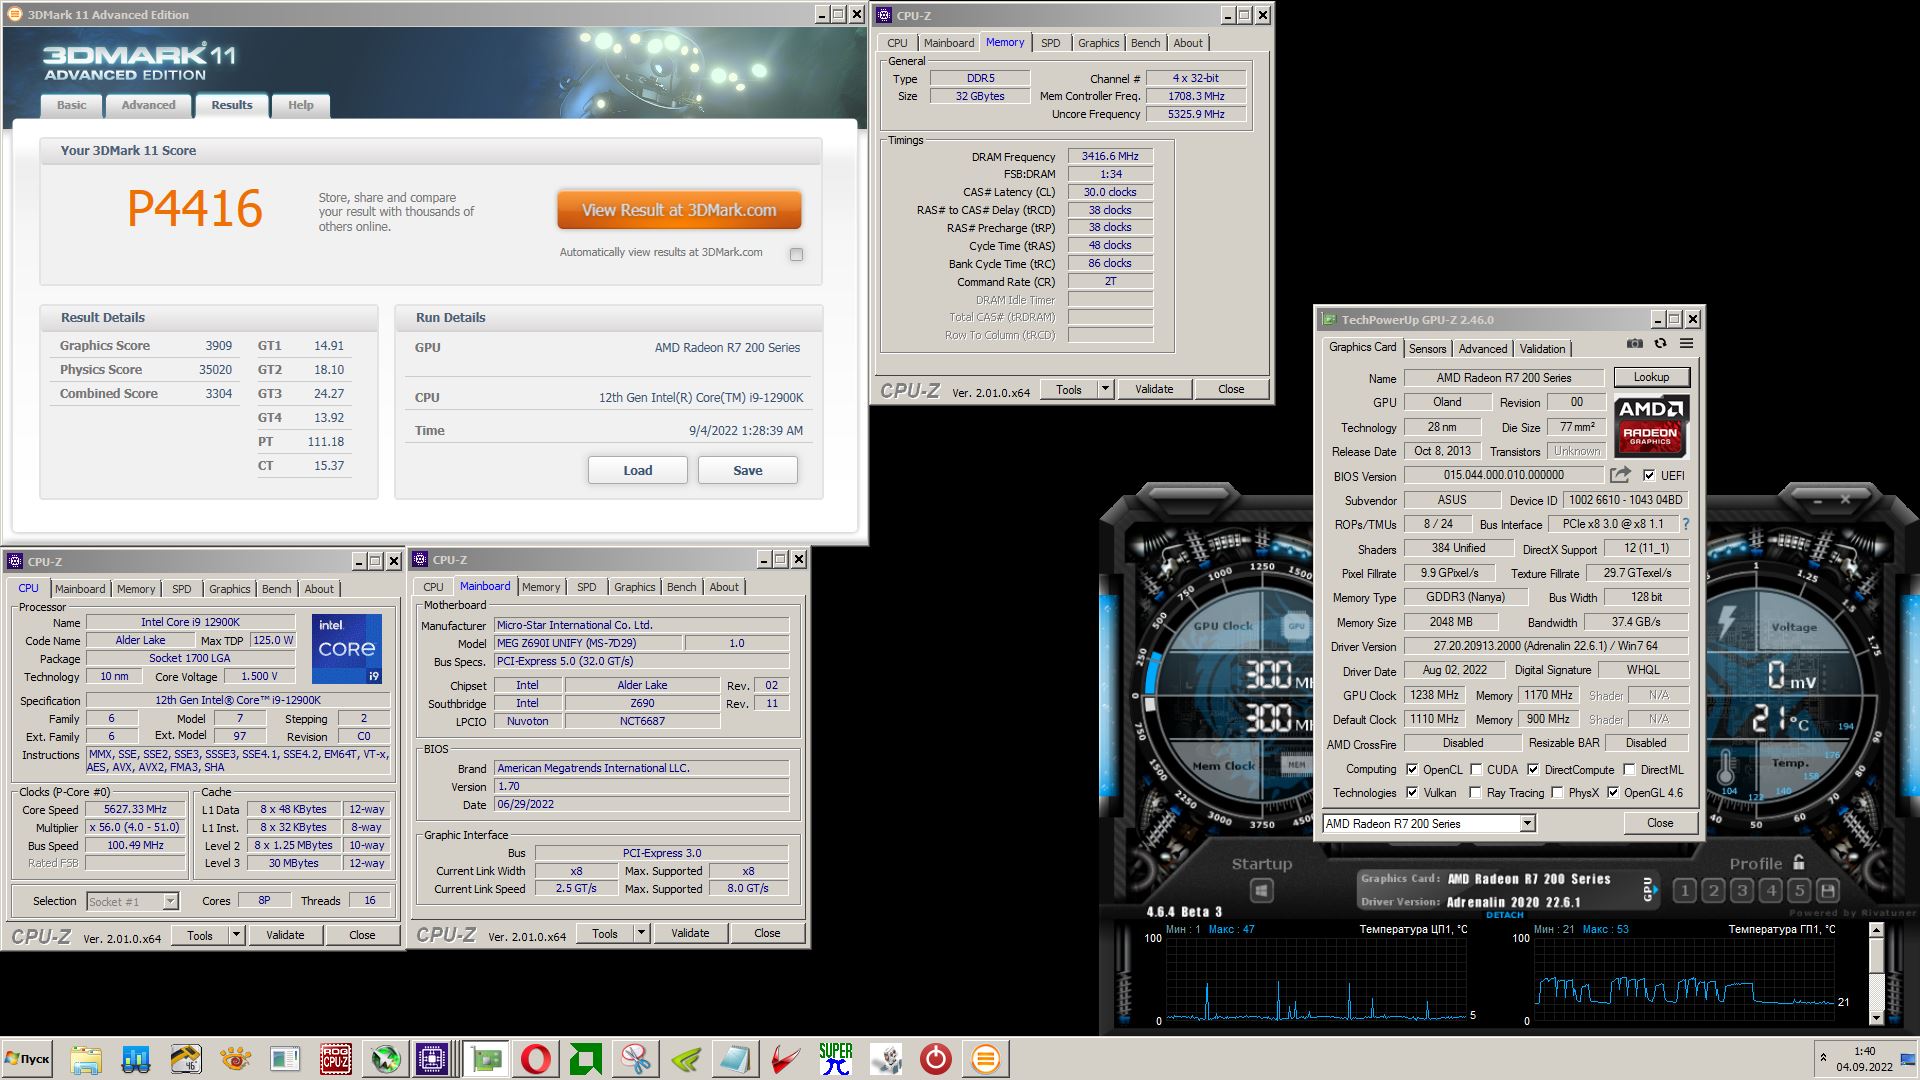Switch to the Advanced tab in 3DMark 11

coord(148,105)
